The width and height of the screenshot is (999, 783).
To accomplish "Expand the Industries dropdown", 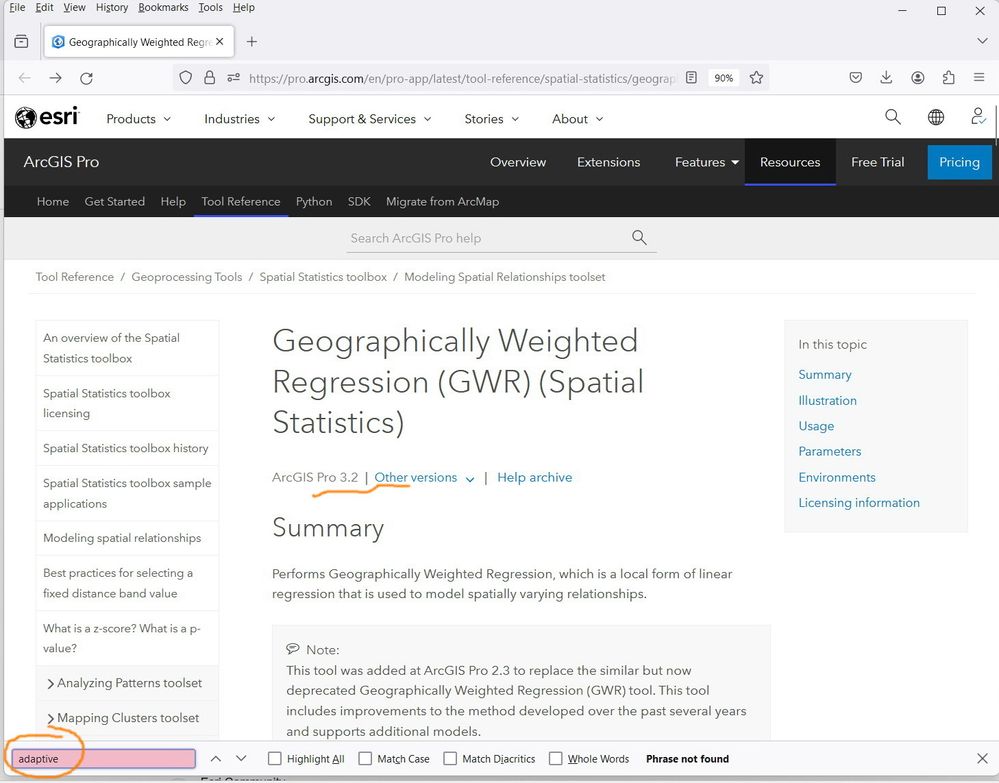I will point(239,119).
